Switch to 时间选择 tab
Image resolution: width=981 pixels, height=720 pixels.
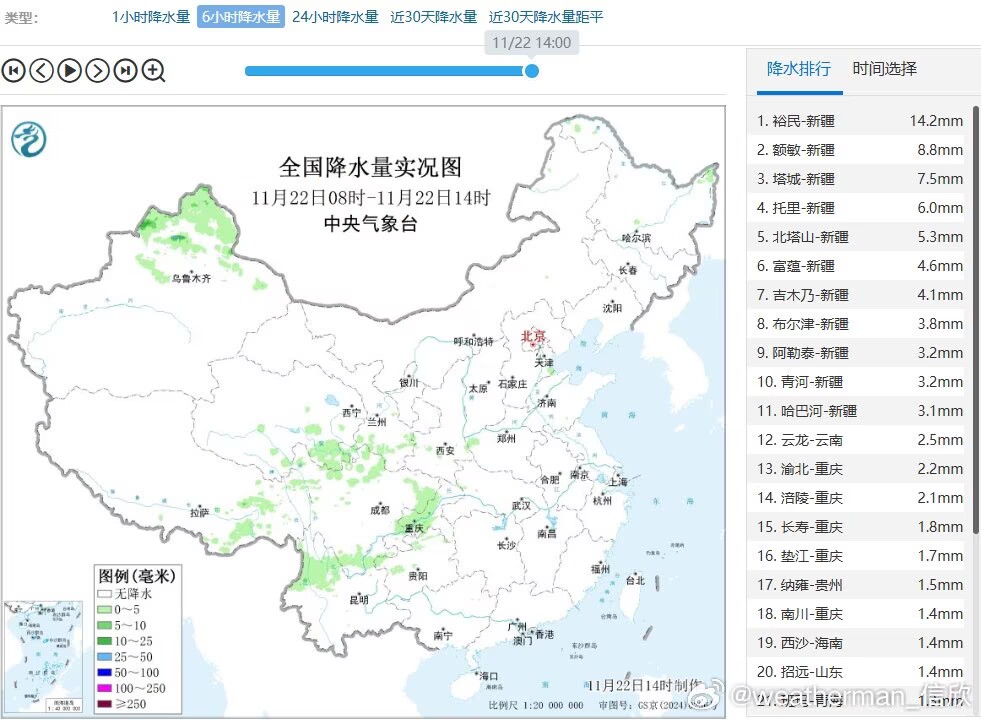pos(884,69)
